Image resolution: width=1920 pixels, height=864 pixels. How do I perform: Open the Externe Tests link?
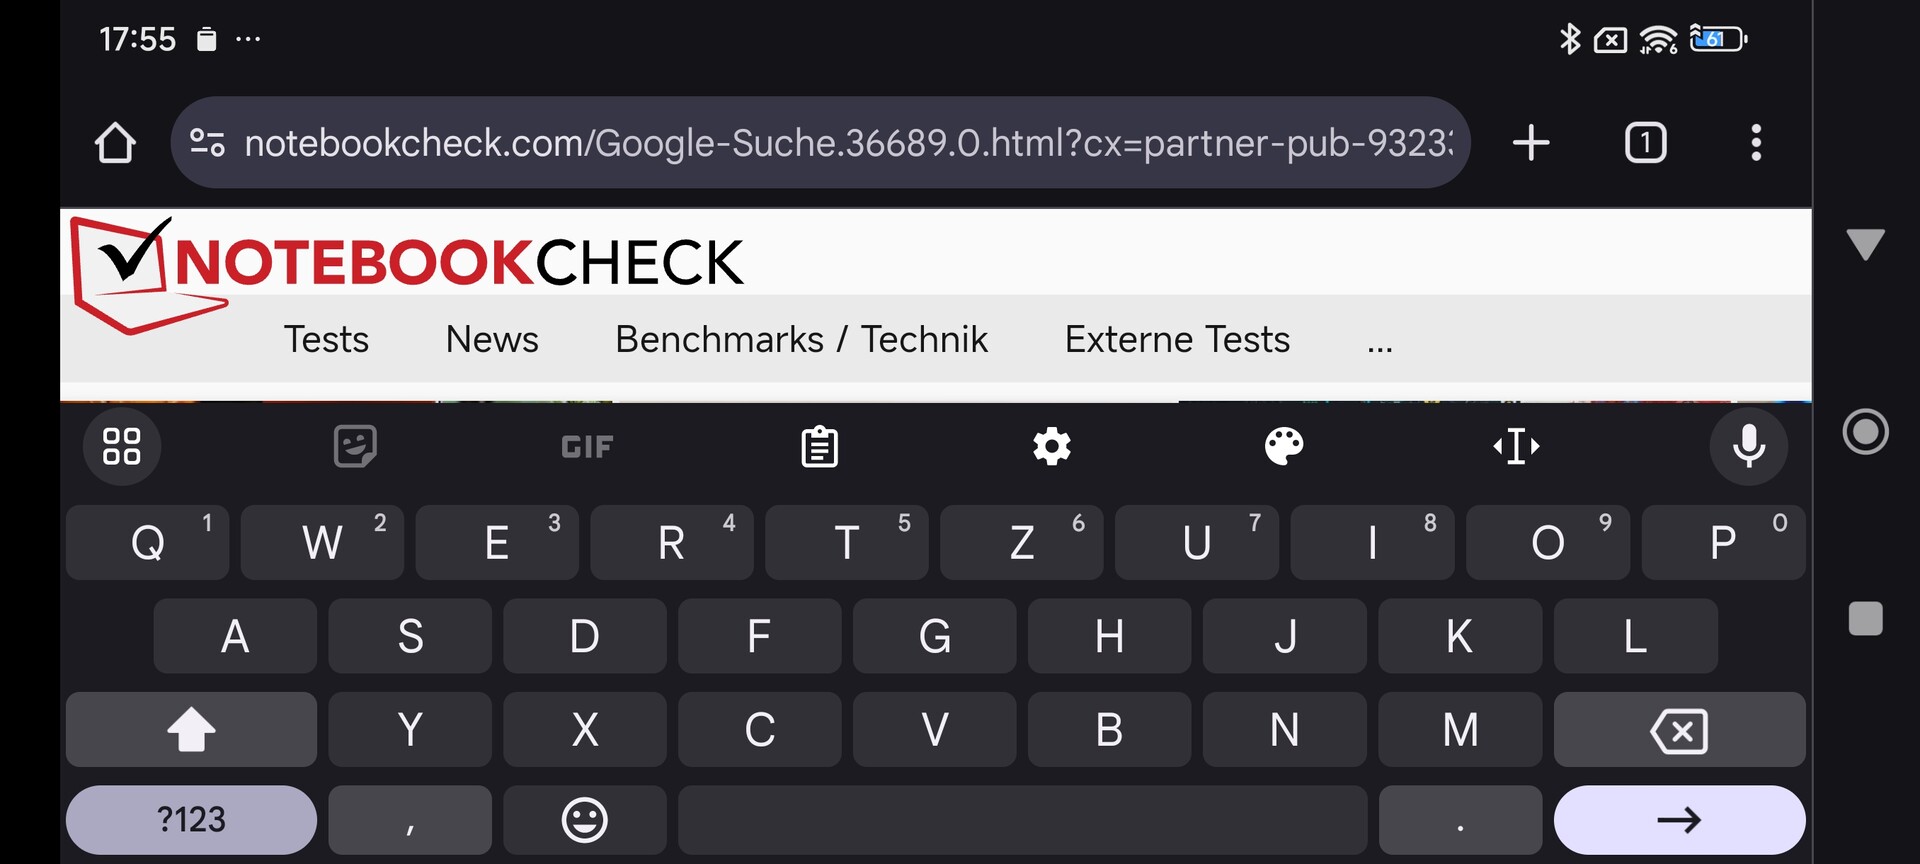(x=1177, y=340)
